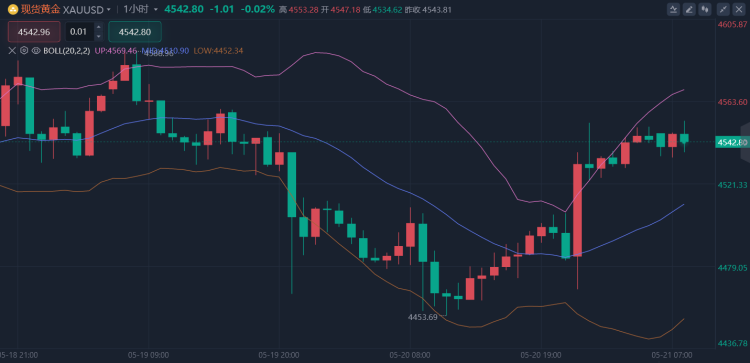Click the current price tag 4542.80 on axis
Screen dimensions: 750x363
tap(732, 142)
